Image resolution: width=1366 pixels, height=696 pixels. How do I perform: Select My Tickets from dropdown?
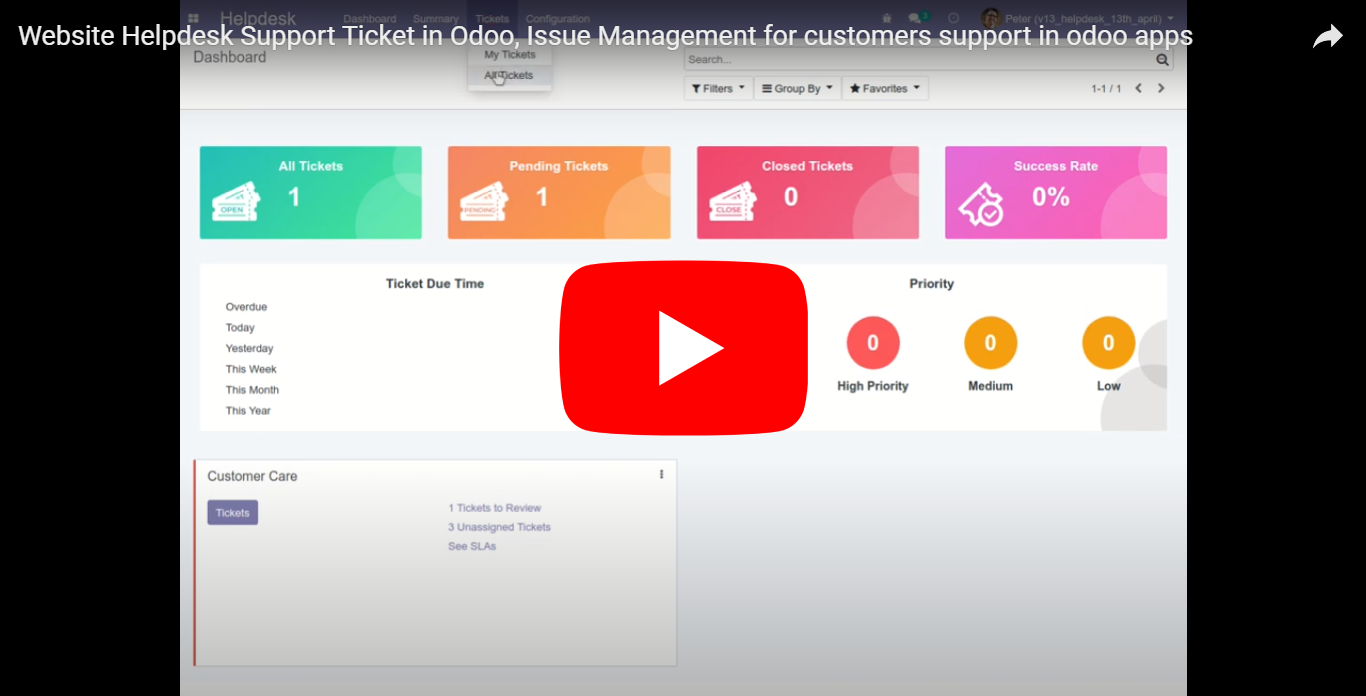click(x=510, y=55)
